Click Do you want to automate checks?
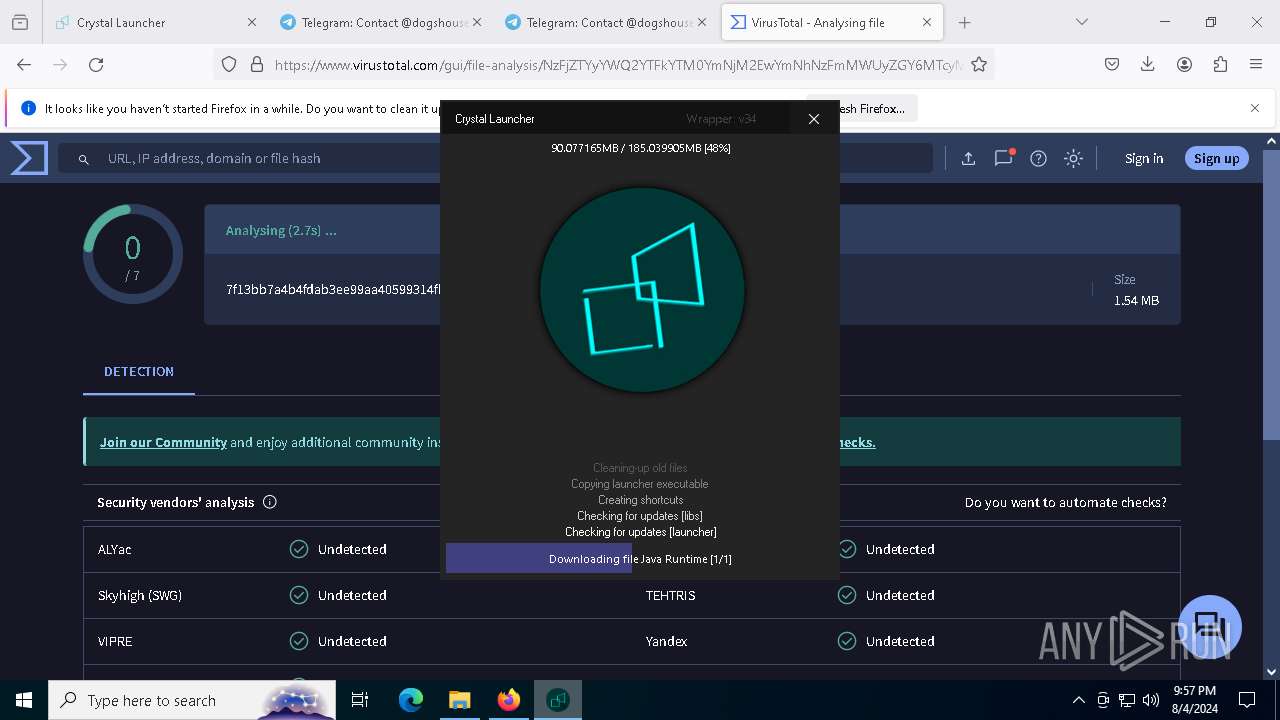This screenshot has height=720, width=1280. 1066,502
